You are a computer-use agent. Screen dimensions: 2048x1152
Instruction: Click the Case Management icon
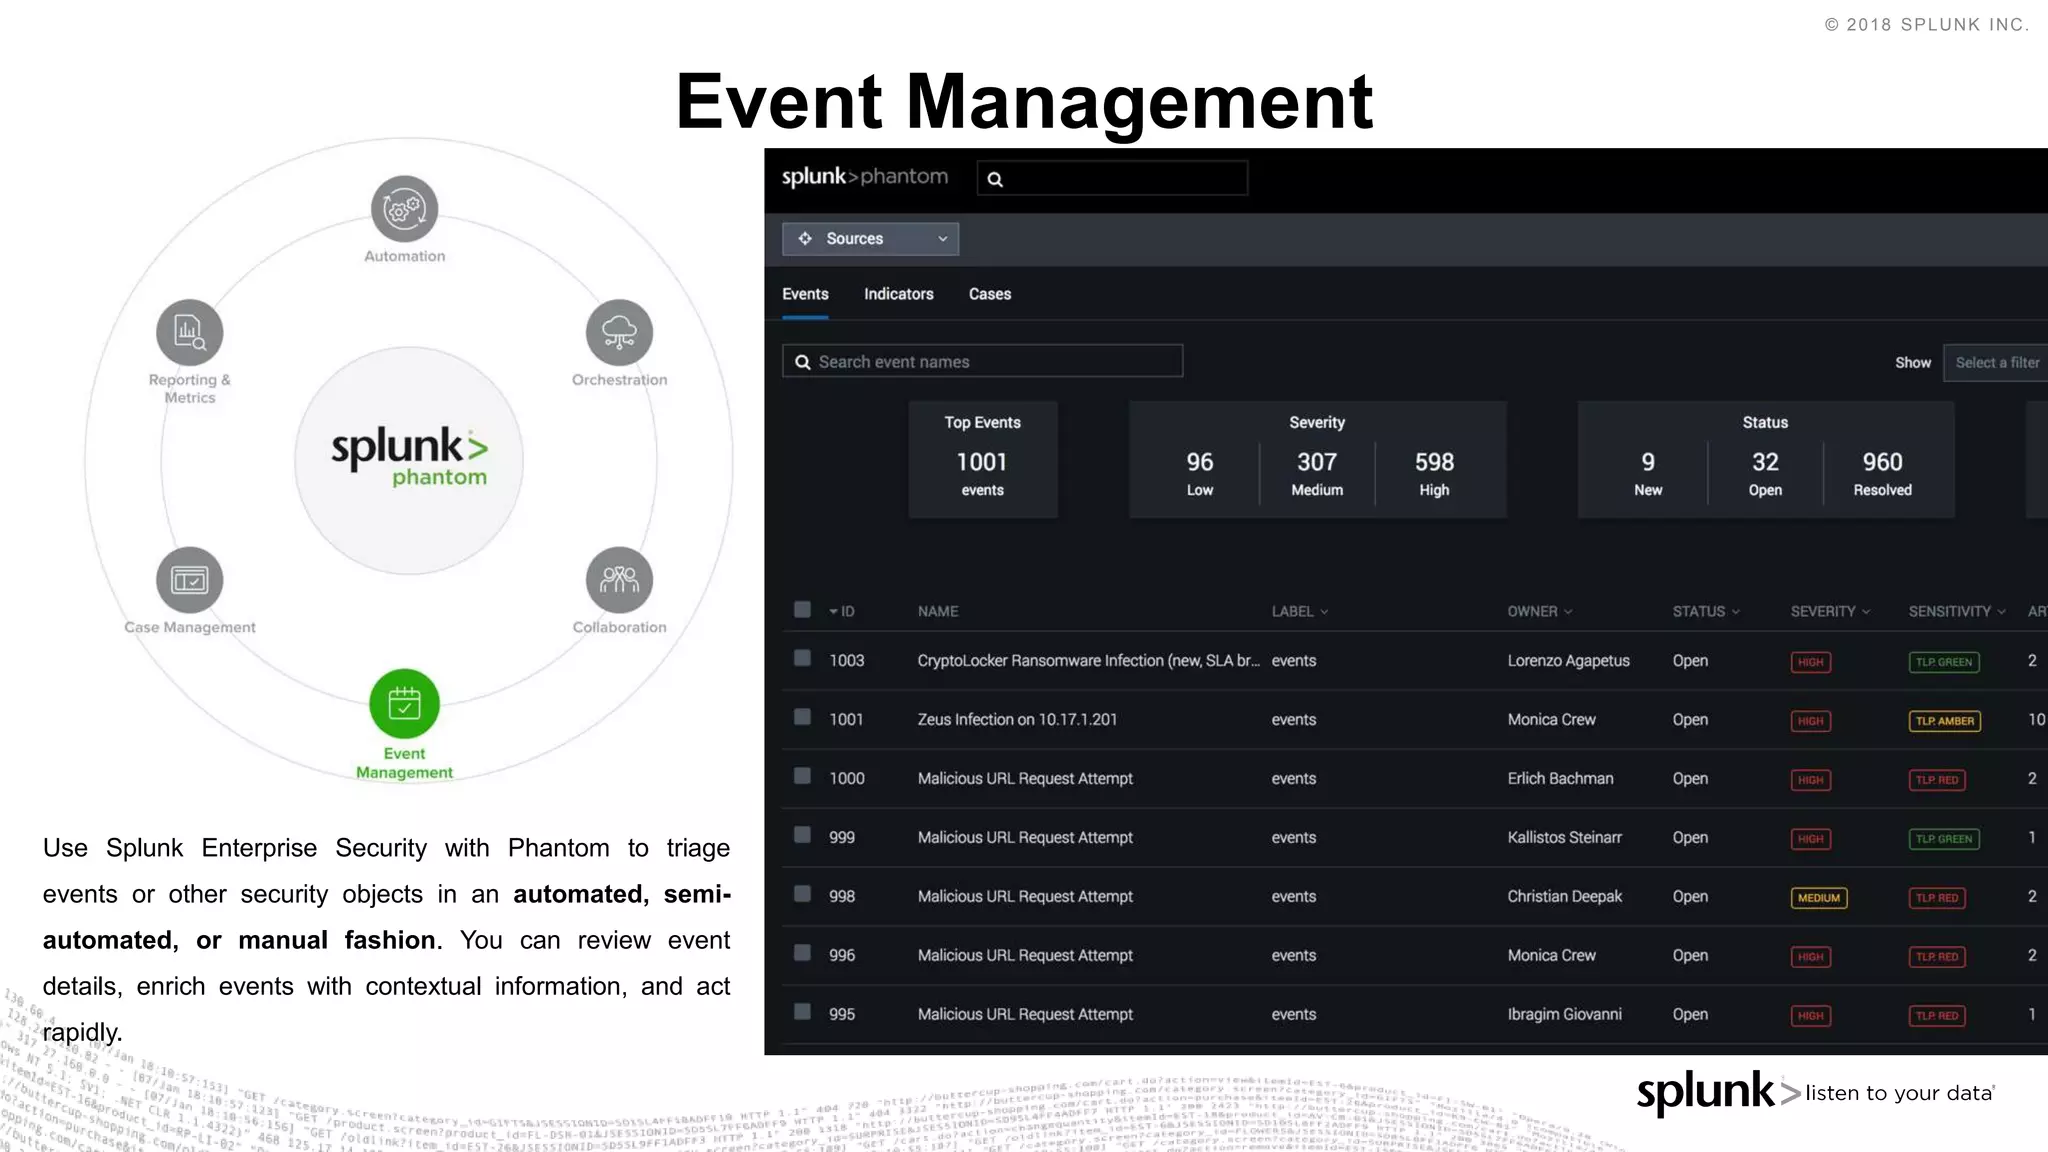click(189, 580)
